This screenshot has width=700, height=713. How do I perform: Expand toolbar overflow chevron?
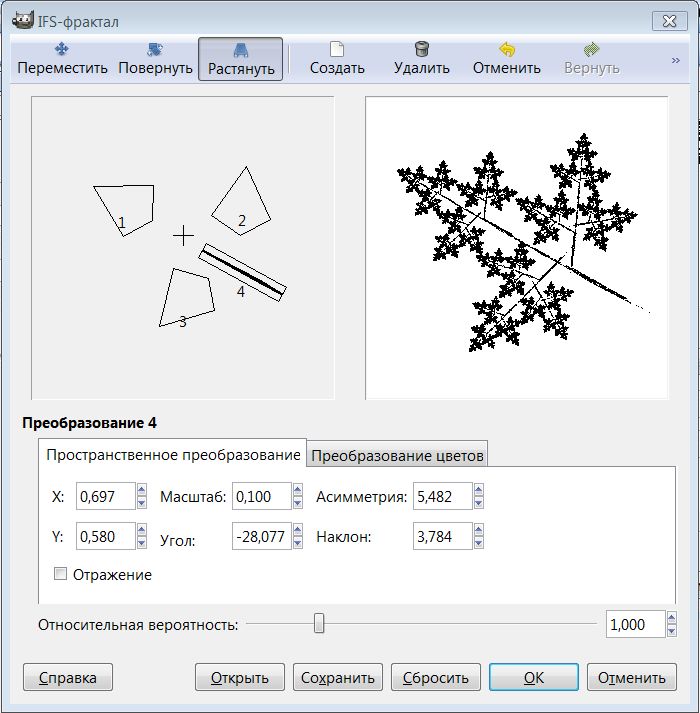click(675, 60)
